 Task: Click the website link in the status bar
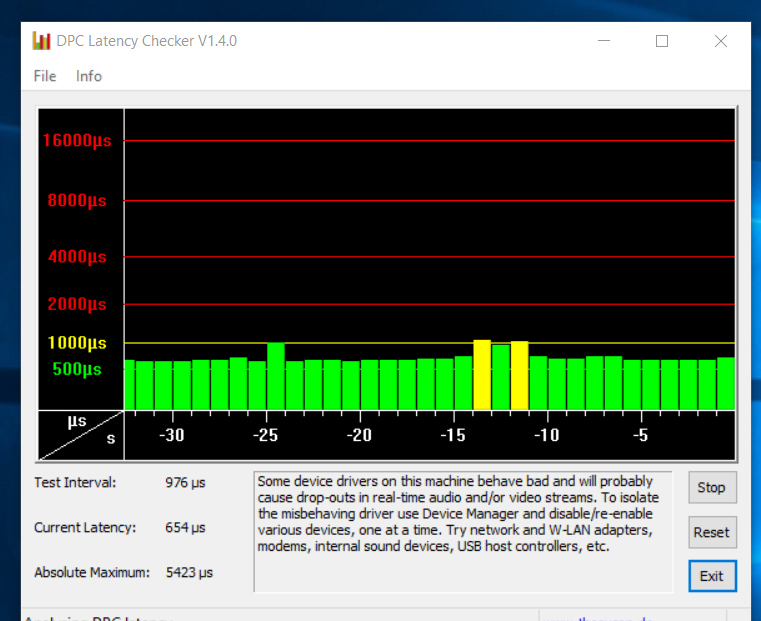pos(598,619)
